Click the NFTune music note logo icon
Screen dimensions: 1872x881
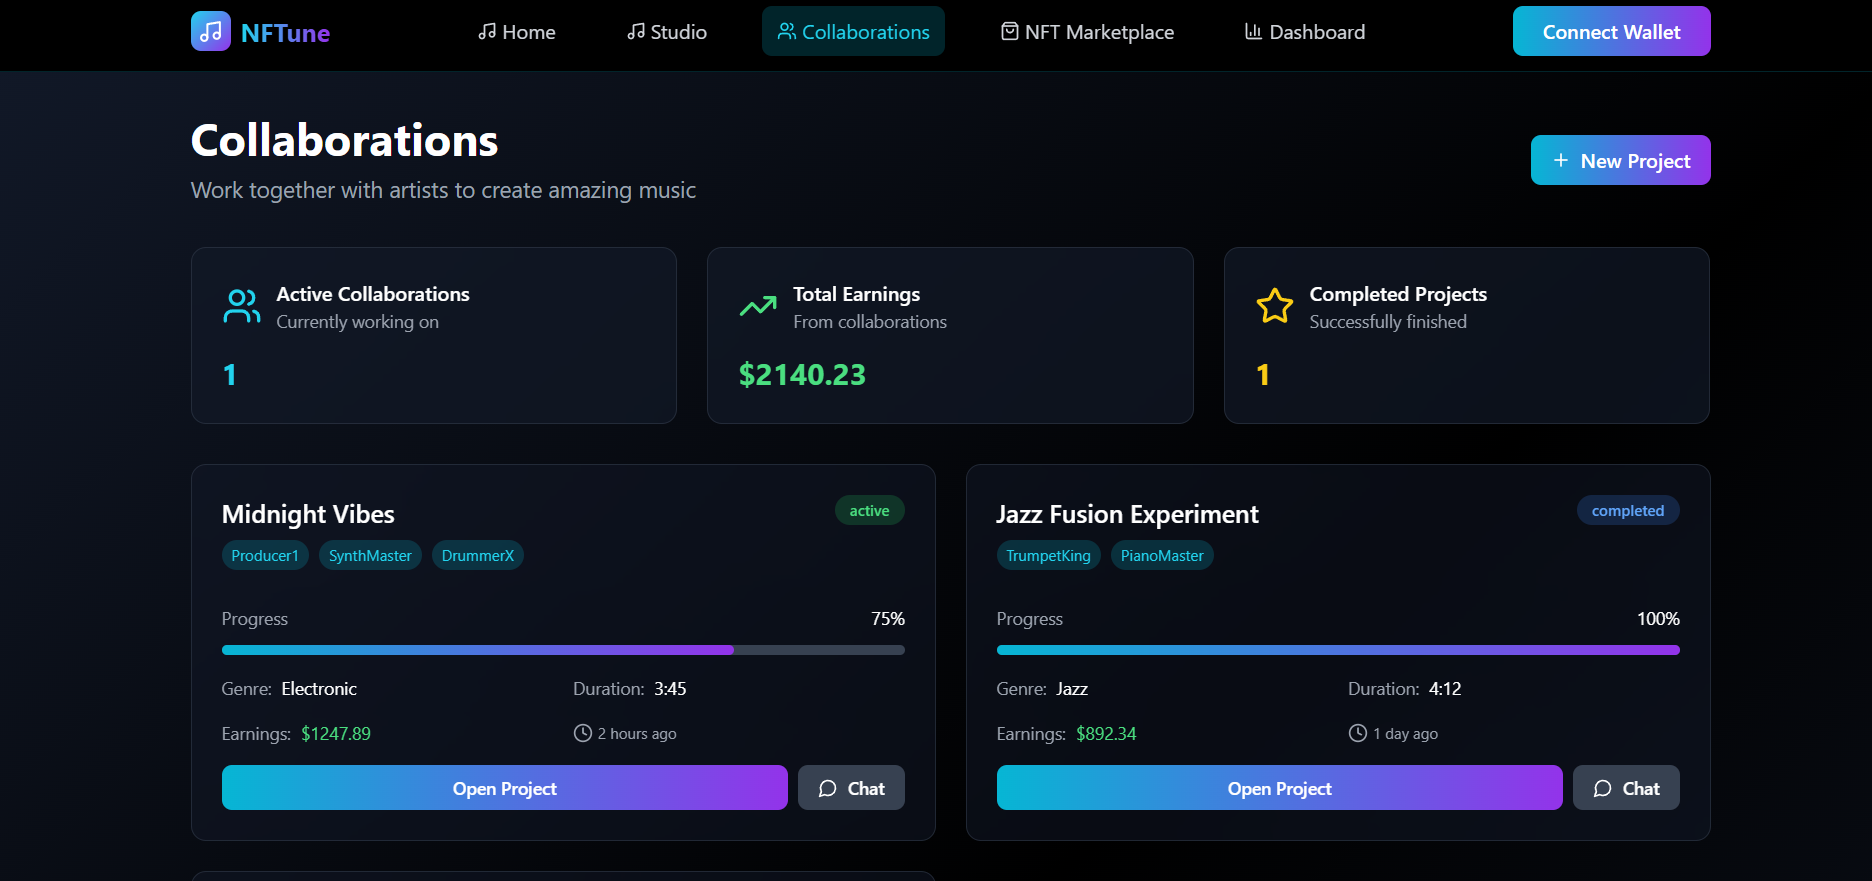click(211, 32)
